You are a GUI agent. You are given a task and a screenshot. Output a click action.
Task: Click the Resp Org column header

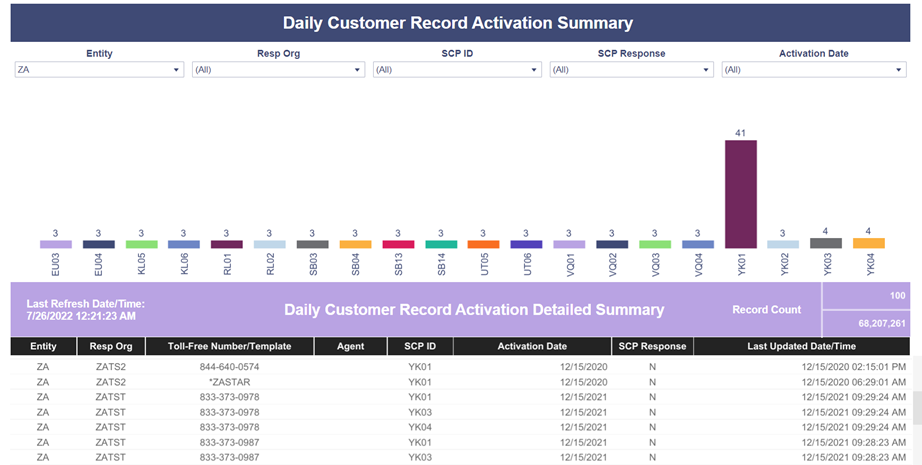[x=111, y=346]
